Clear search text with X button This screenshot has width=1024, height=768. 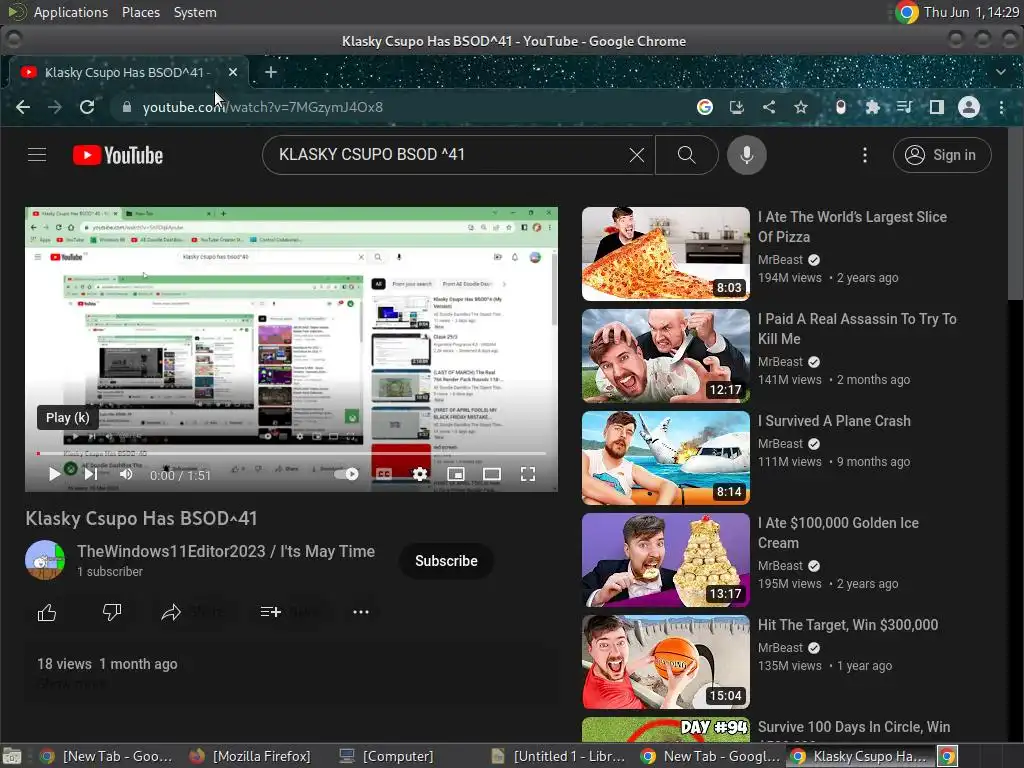tap(637, 155)
